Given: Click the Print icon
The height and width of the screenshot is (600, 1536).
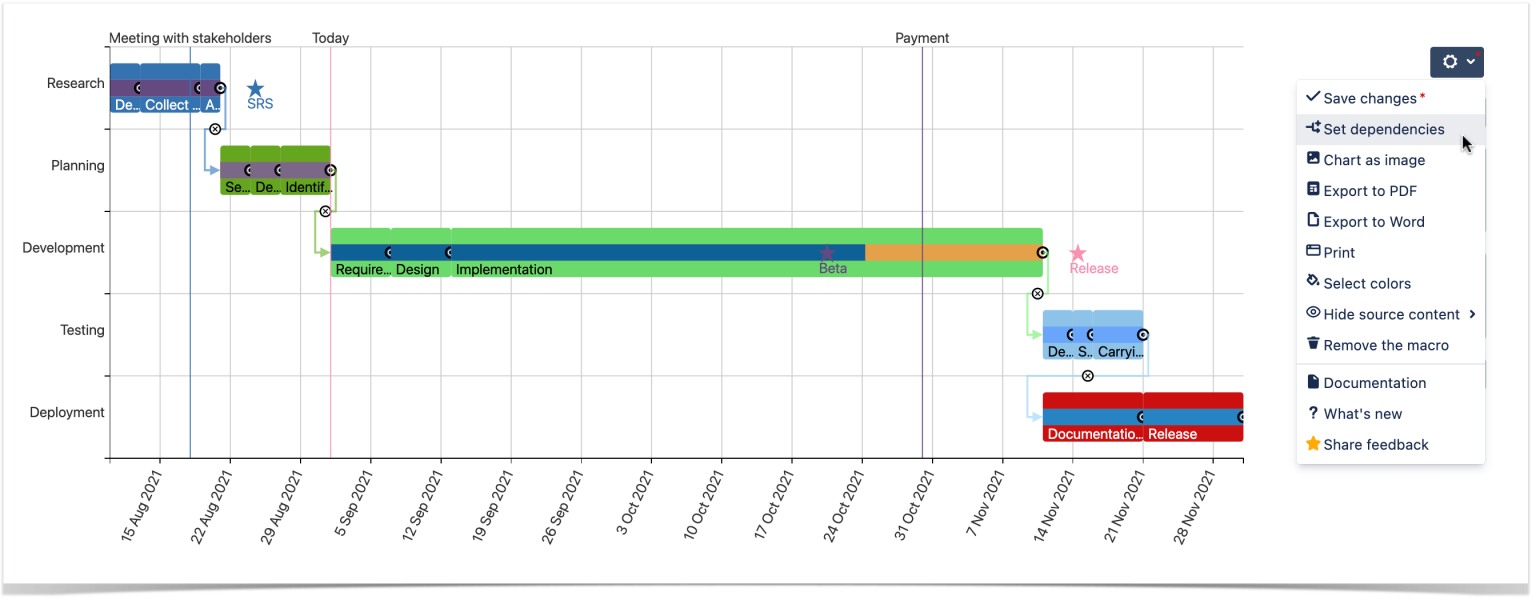Looking at the screenshot, I should pos(1314,252).
